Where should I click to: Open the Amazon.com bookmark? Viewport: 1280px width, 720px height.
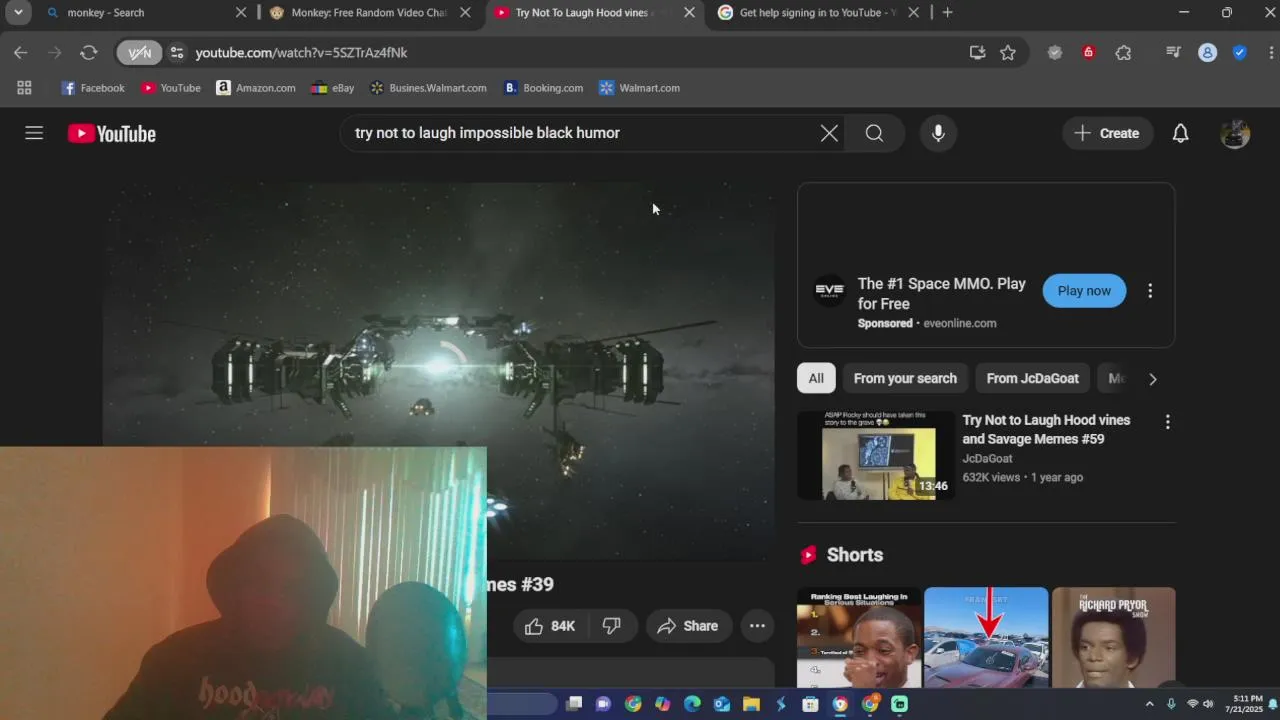point(256,88)
